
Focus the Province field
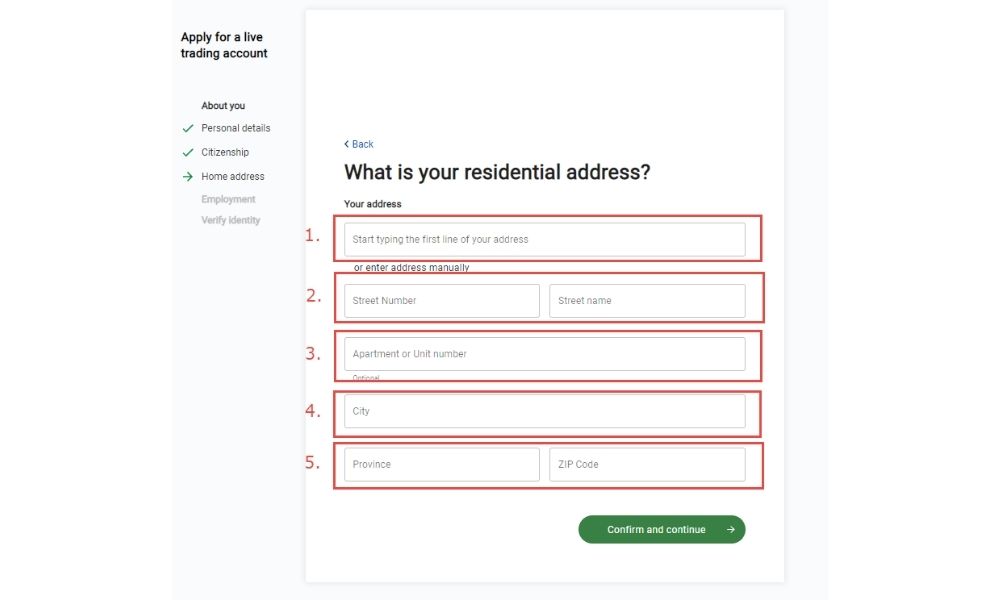click(441, 464)
